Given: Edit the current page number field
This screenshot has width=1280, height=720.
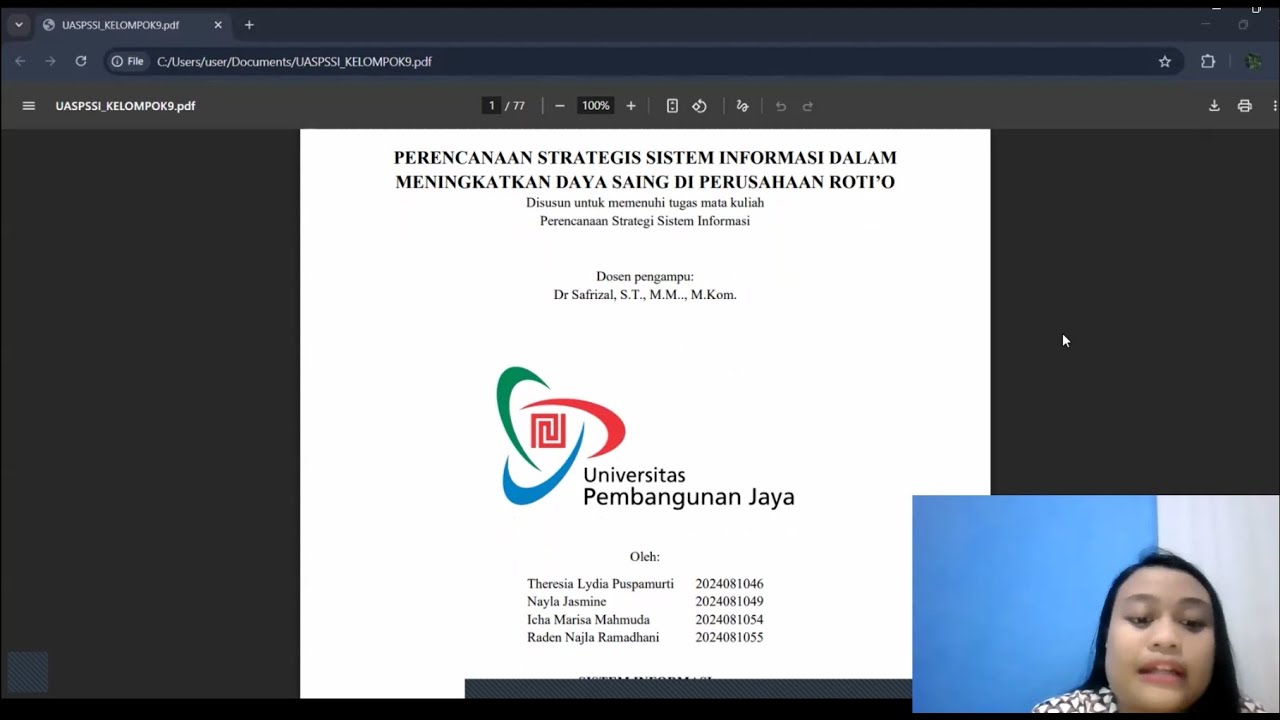Looking at the screenshot, I should tap(491, 106).
